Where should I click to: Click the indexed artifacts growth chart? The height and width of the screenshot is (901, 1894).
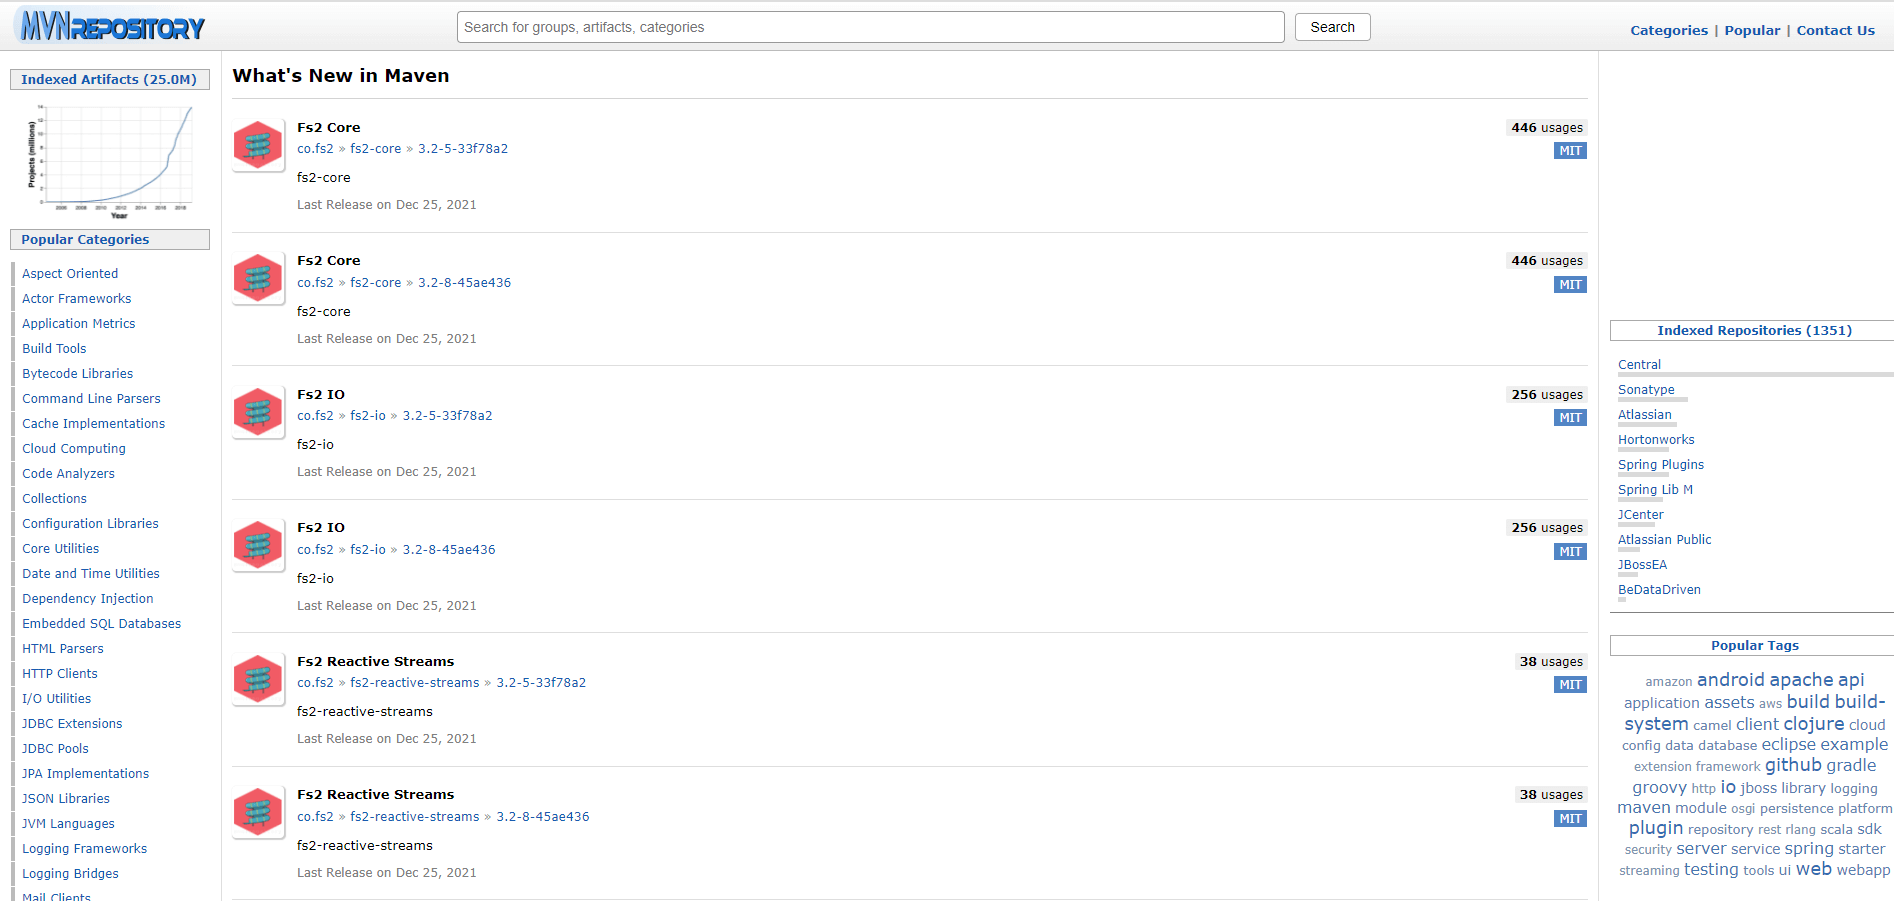[x=110, y=160]
